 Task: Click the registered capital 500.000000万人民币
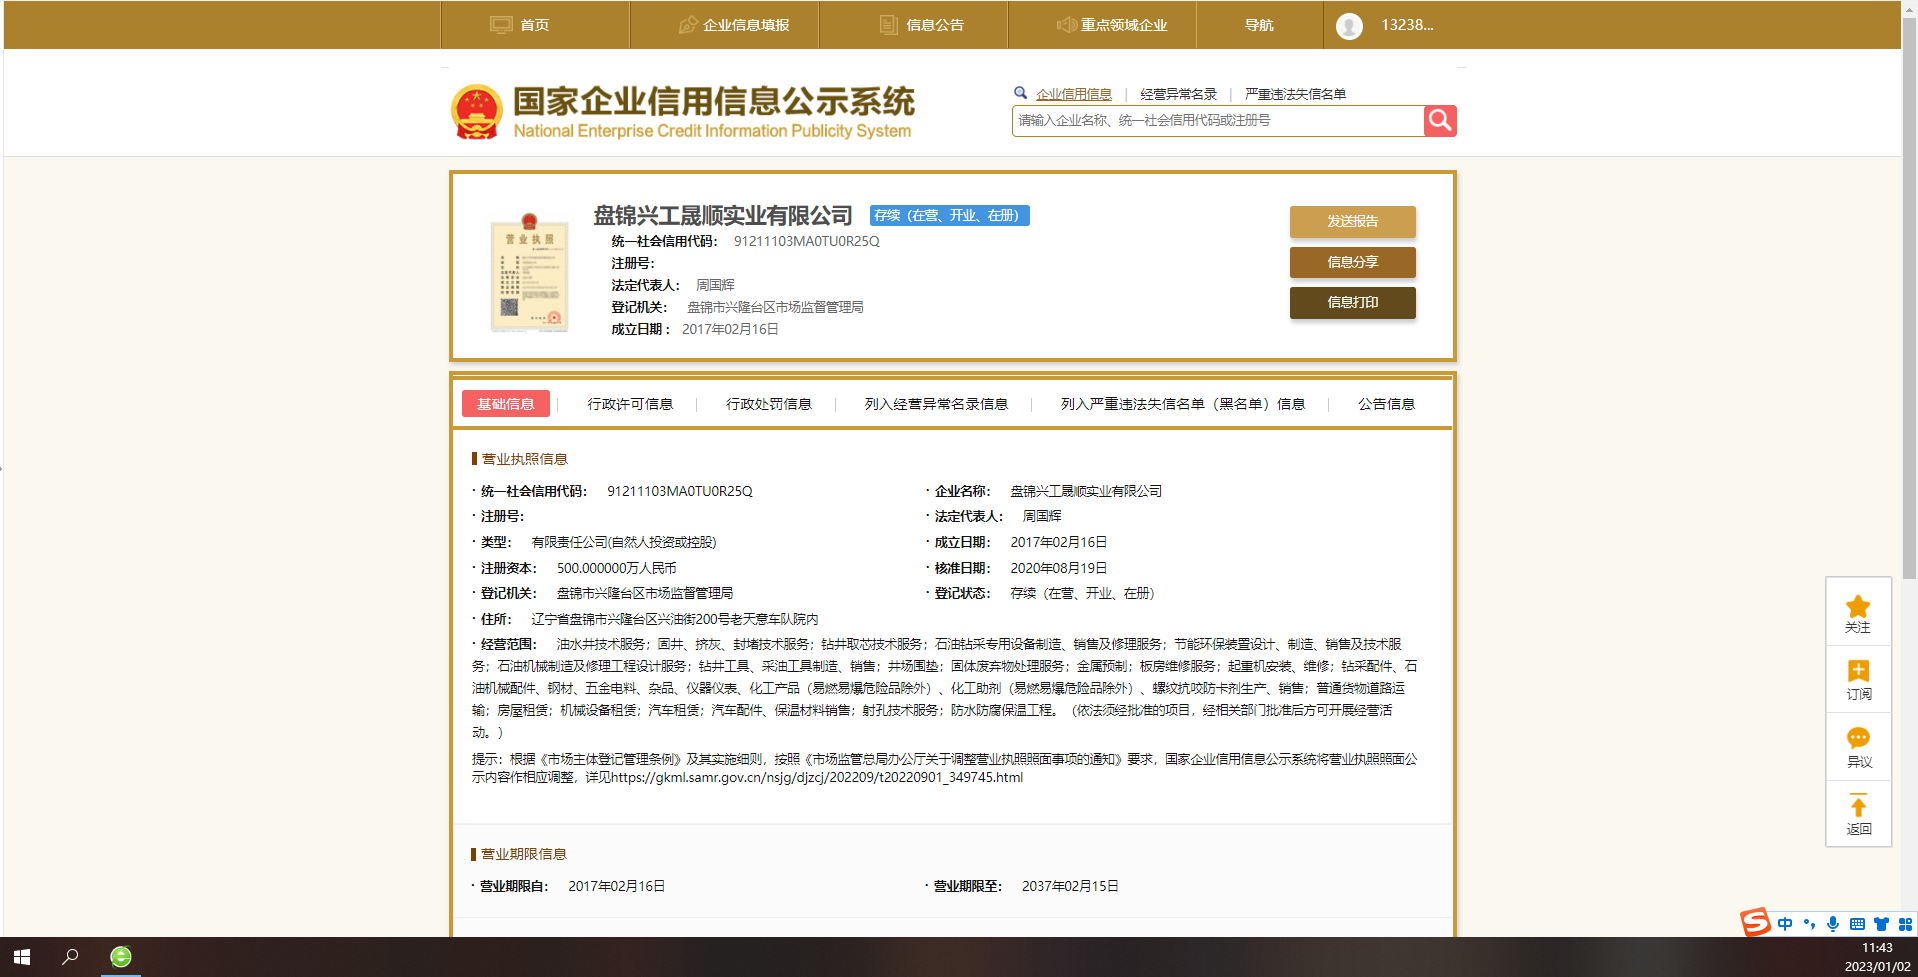[x=616, y=568]
